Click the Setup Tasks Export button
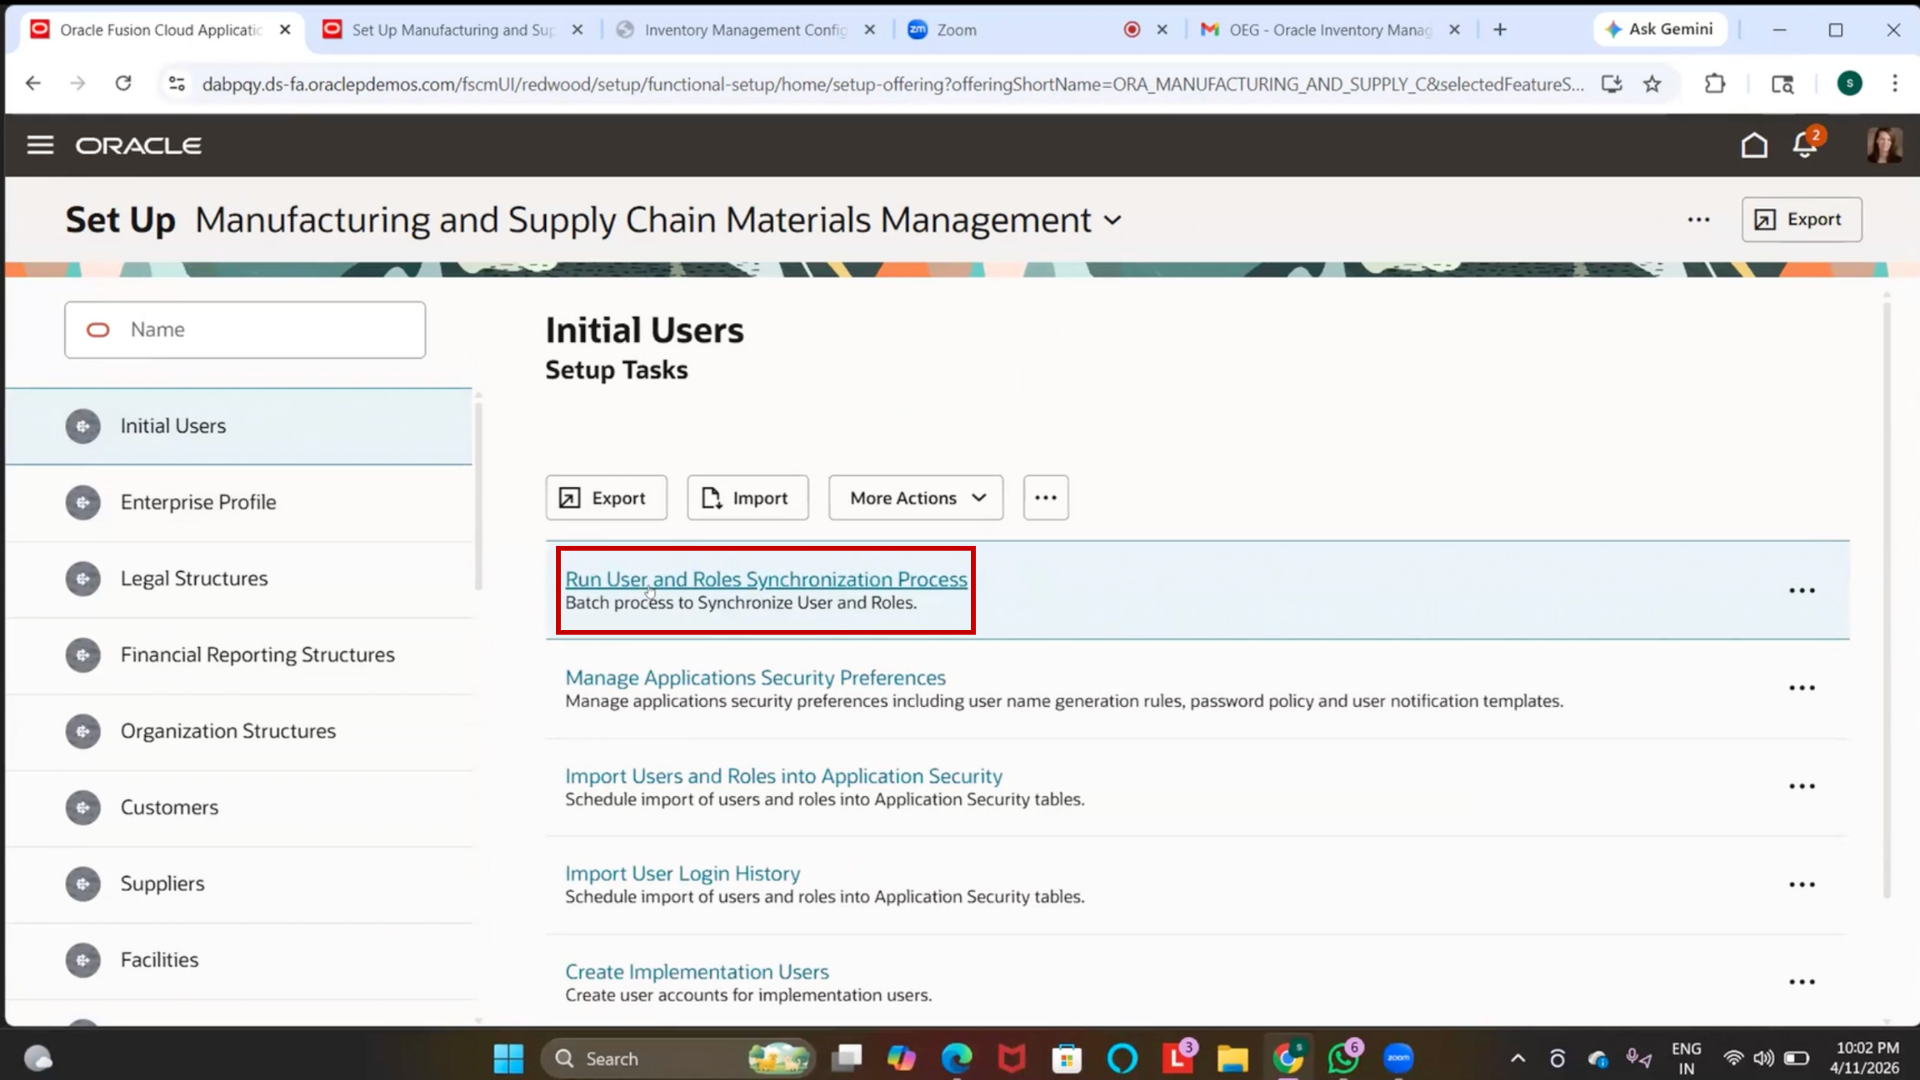 606,498
